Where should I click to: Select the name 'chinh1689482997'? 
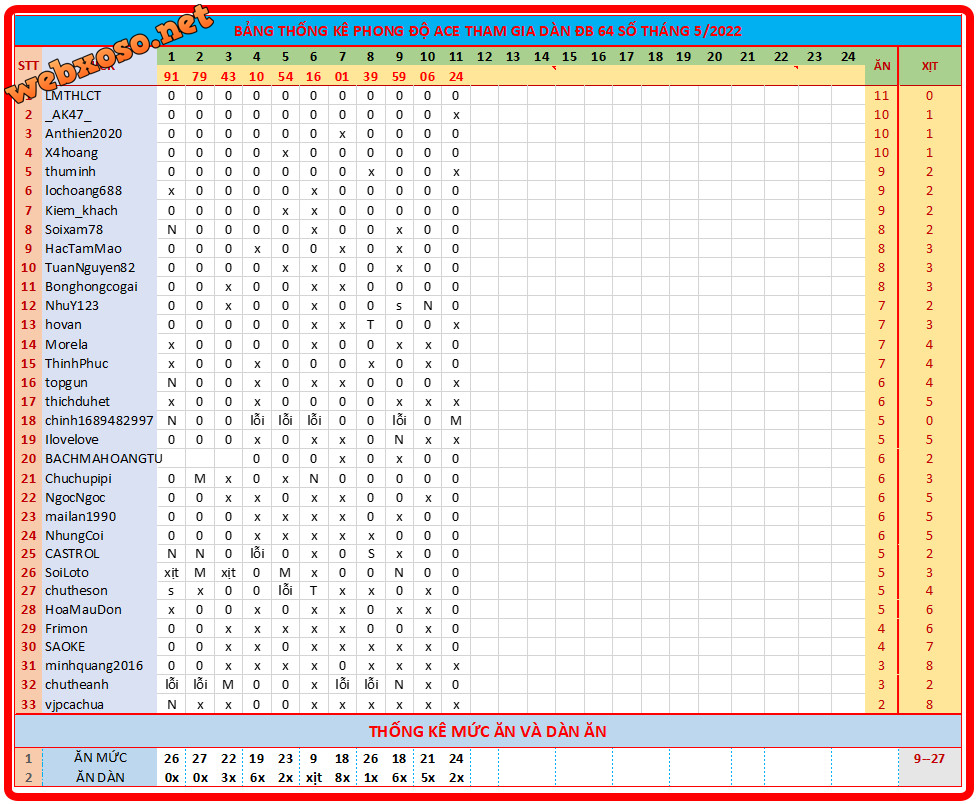99,421
